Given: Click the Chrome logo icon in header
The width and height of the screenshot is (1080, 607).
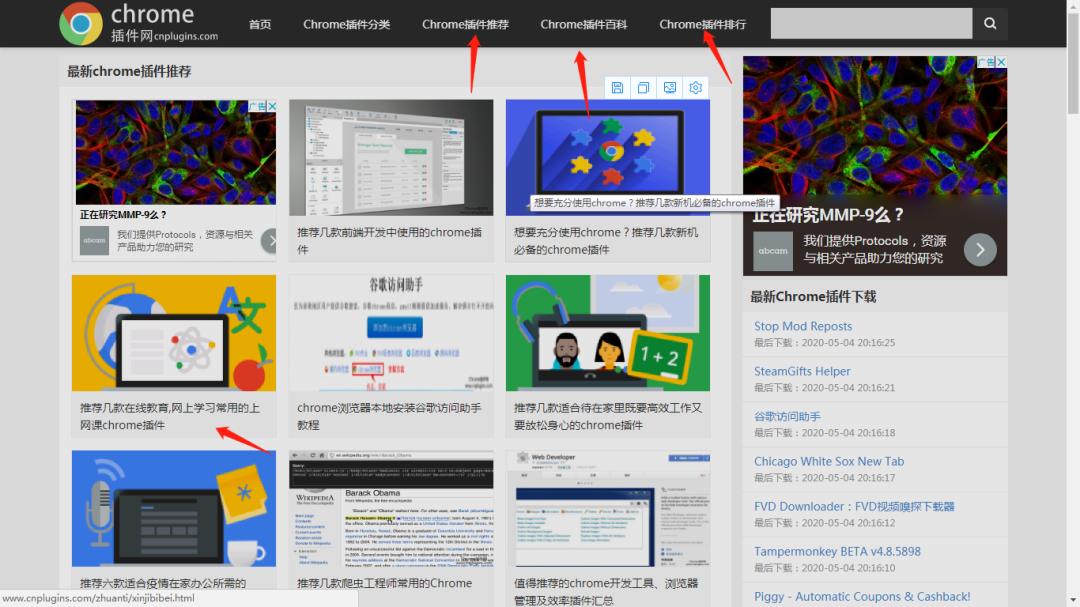Looking at the screenshot, I should click(x=81, y=23).
